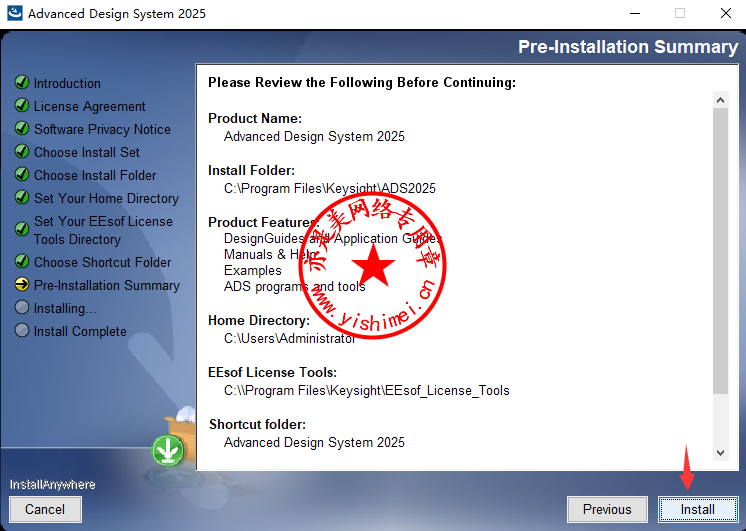
Task: Click the InstallAnywhere label
Action: (x=53, y=484)
